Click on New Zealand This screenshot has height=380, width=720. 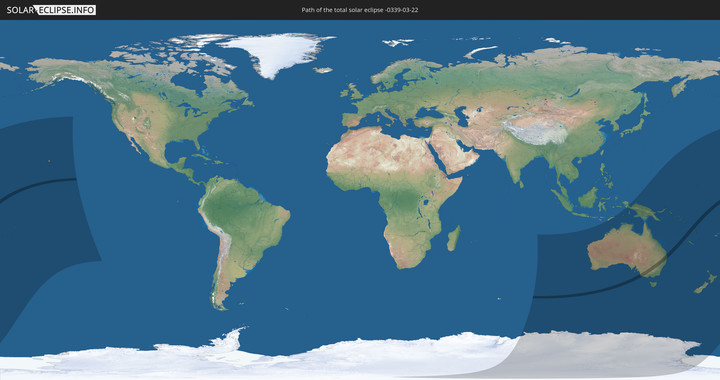click(705, 282)
